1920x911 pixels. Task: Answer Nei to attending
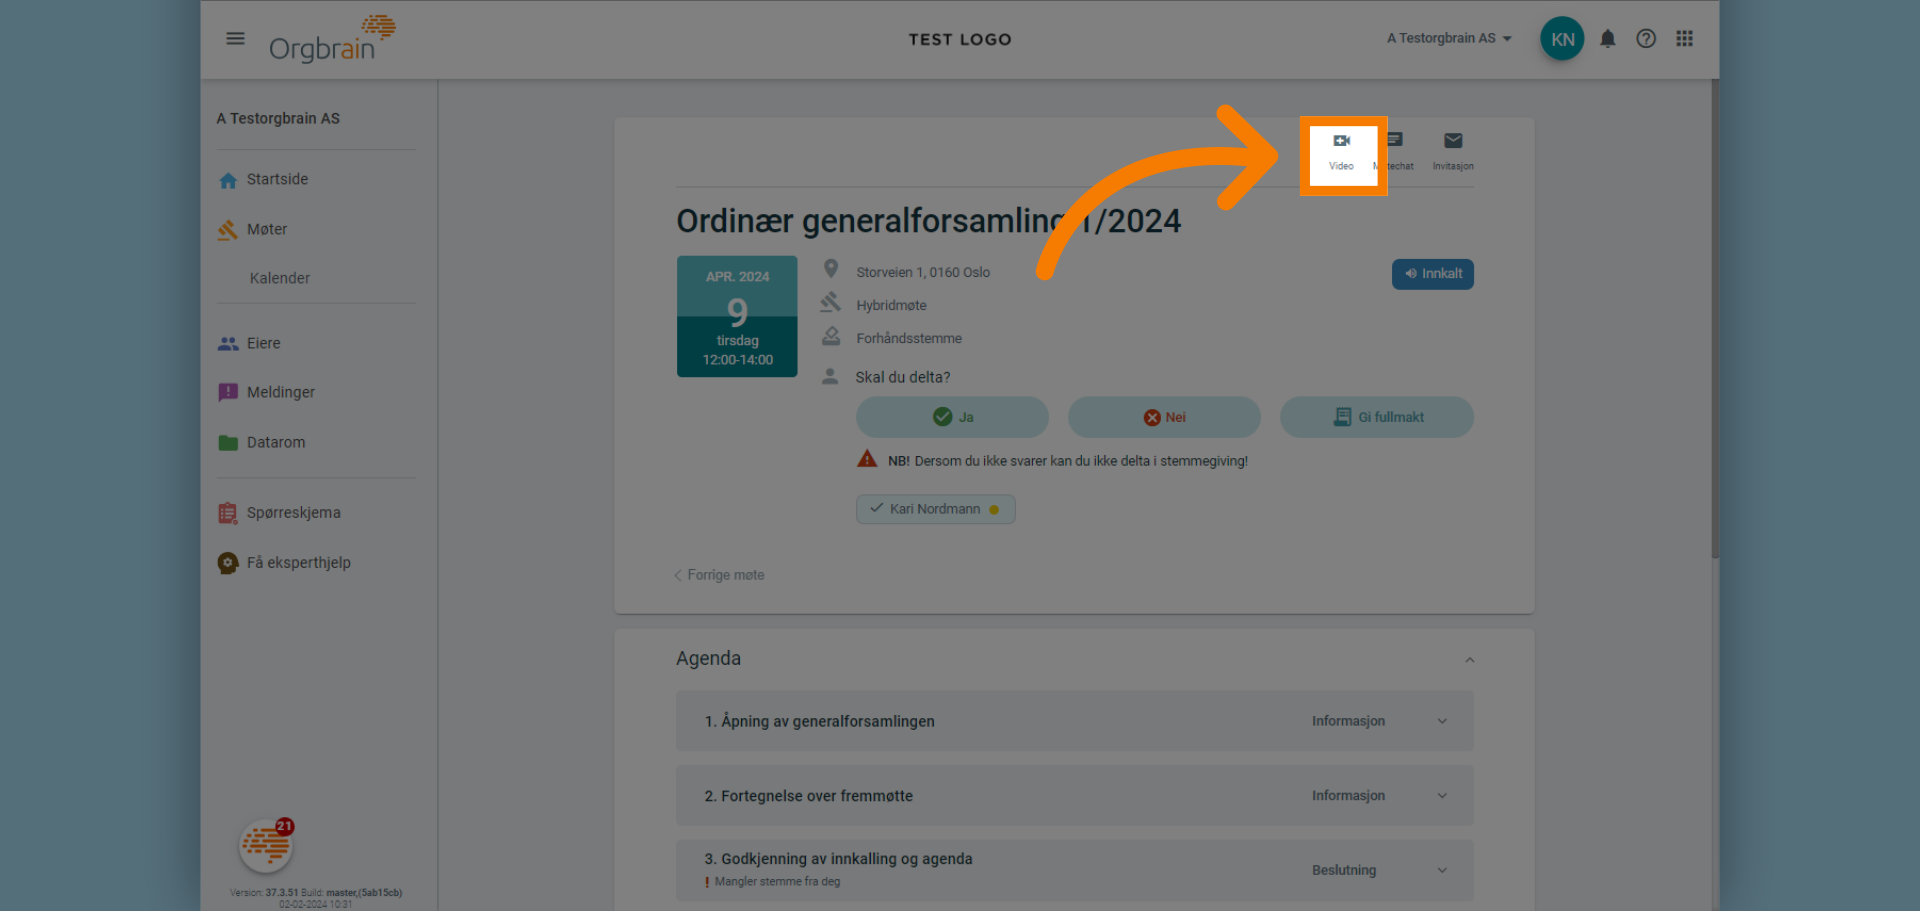click(x=1164, y=417)
